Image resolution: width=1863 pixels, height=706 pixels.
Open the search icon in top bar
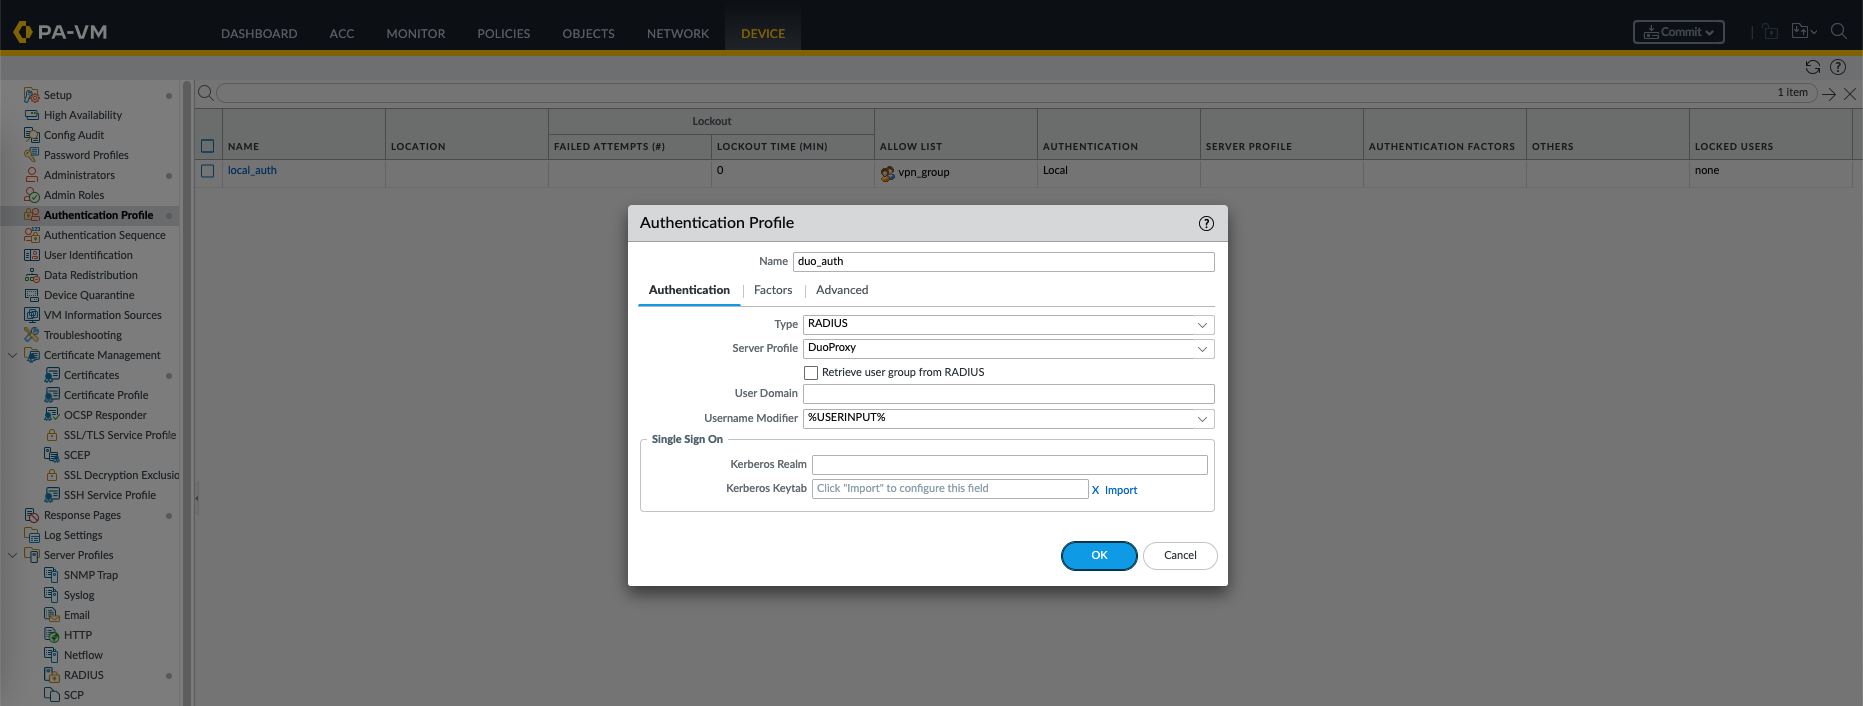pos(1838,31)
